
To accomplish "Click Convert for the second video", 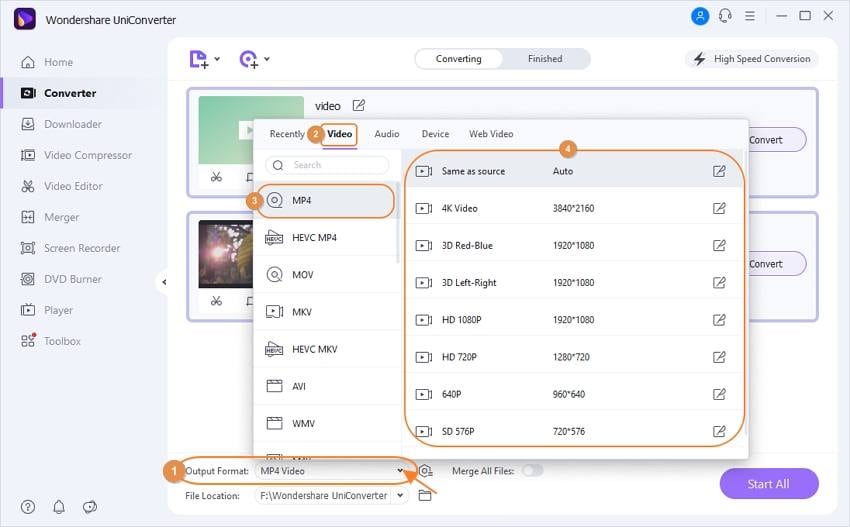I will [775, 264].
